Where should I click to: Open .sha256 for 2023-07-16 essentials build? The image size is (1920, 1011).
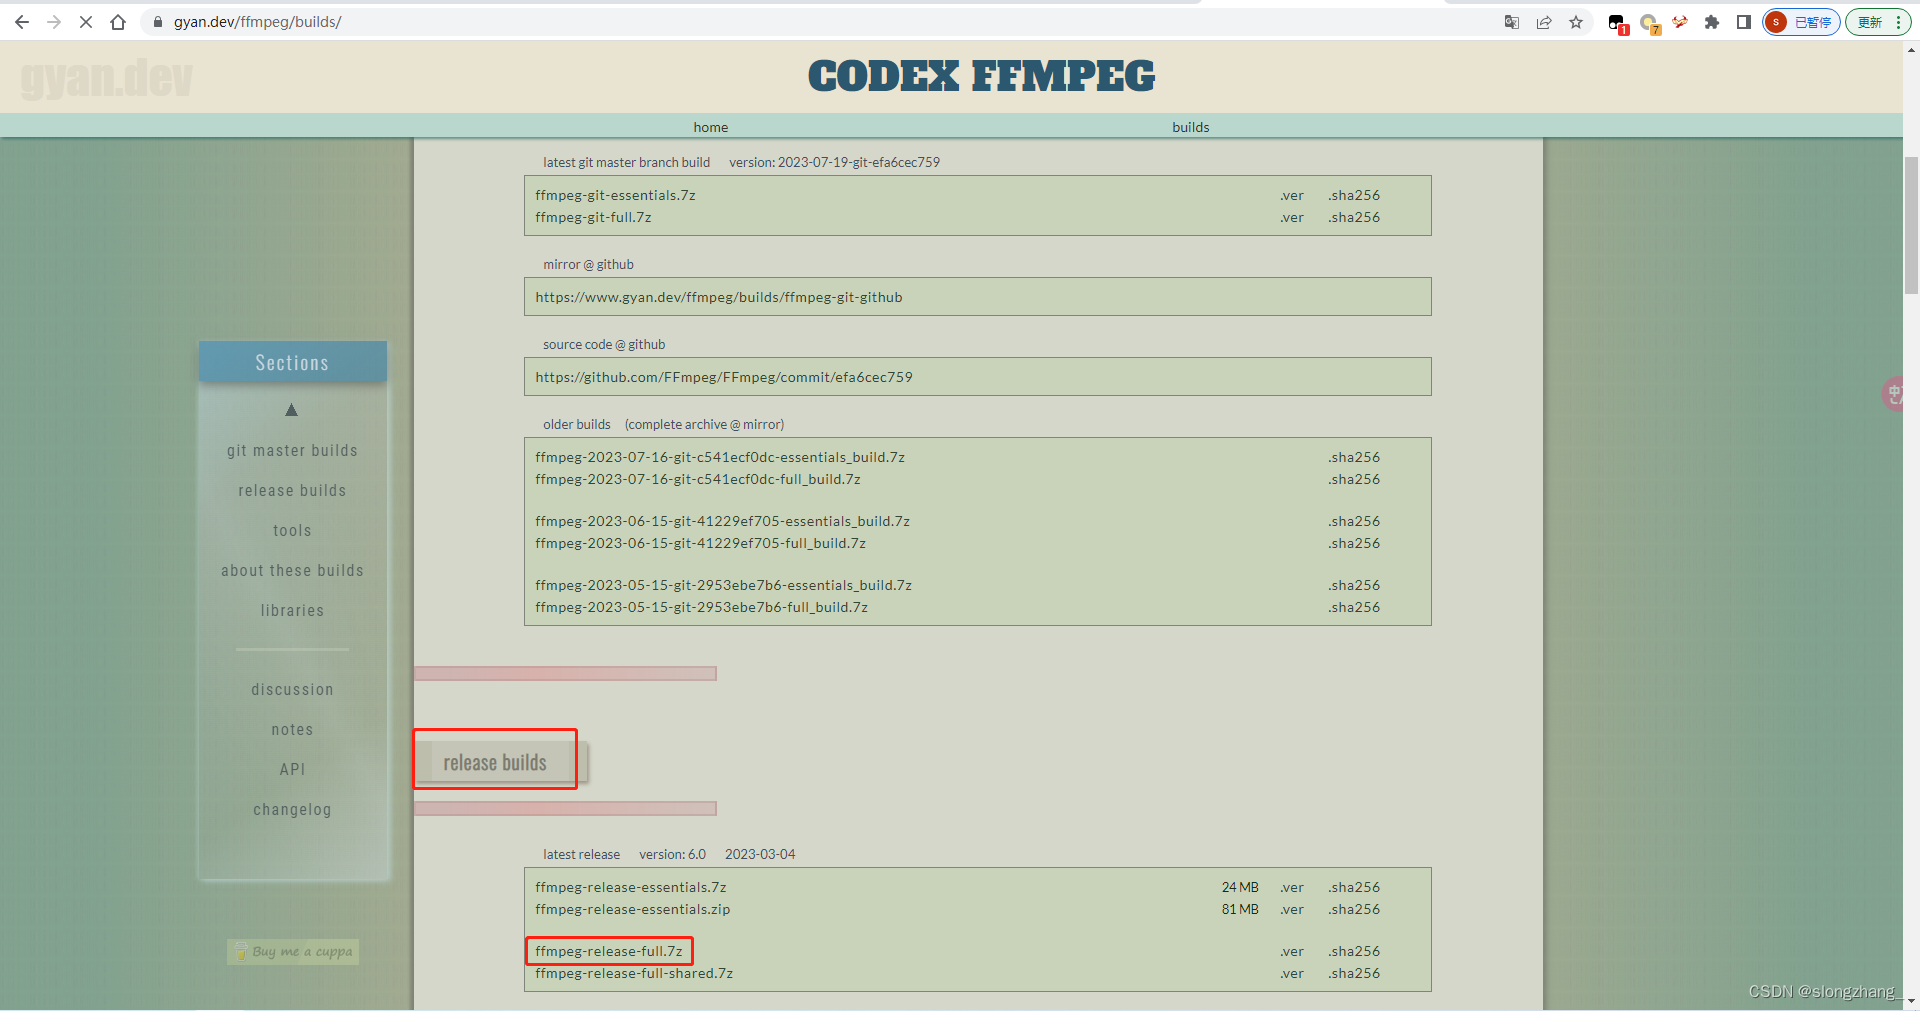[x=1354, y=457]
